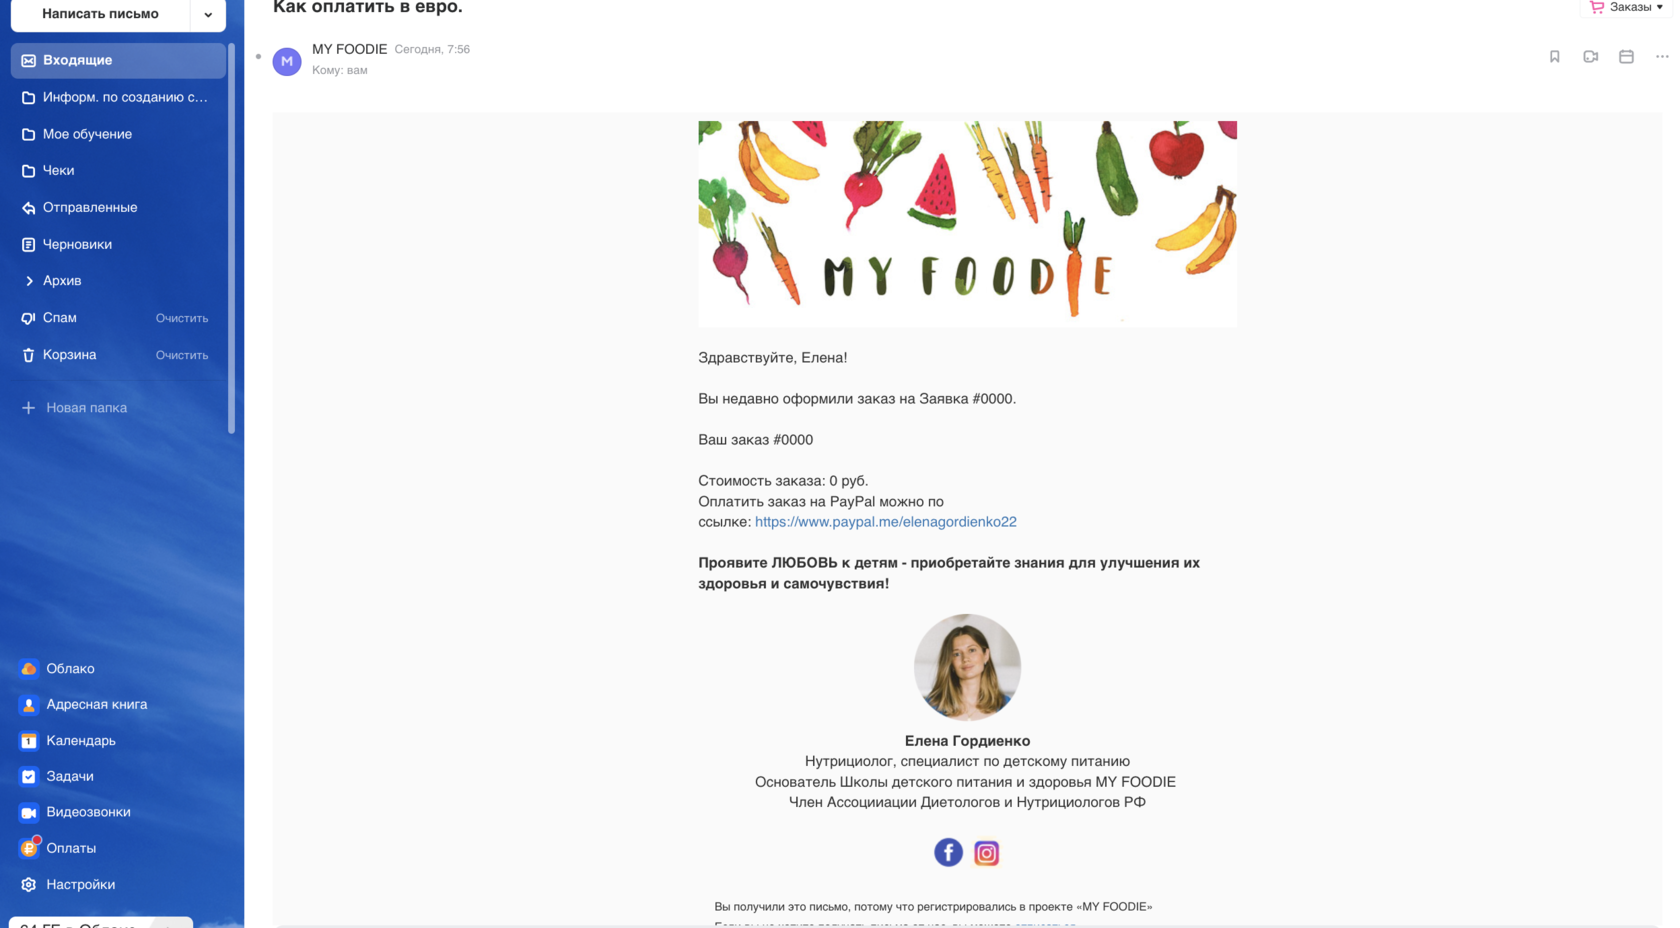Click the video call icon in header

[x=1590, y=57]
